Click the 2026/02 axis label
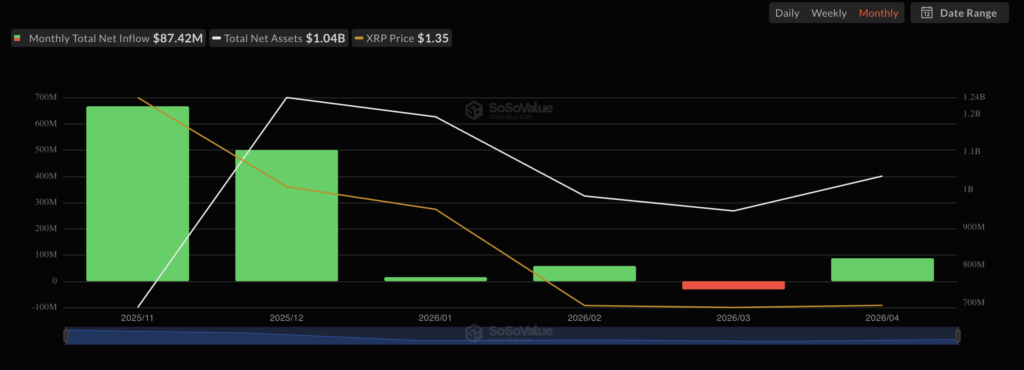The height and width of the screenshot is (370, 1024). [x=584, y=318]
